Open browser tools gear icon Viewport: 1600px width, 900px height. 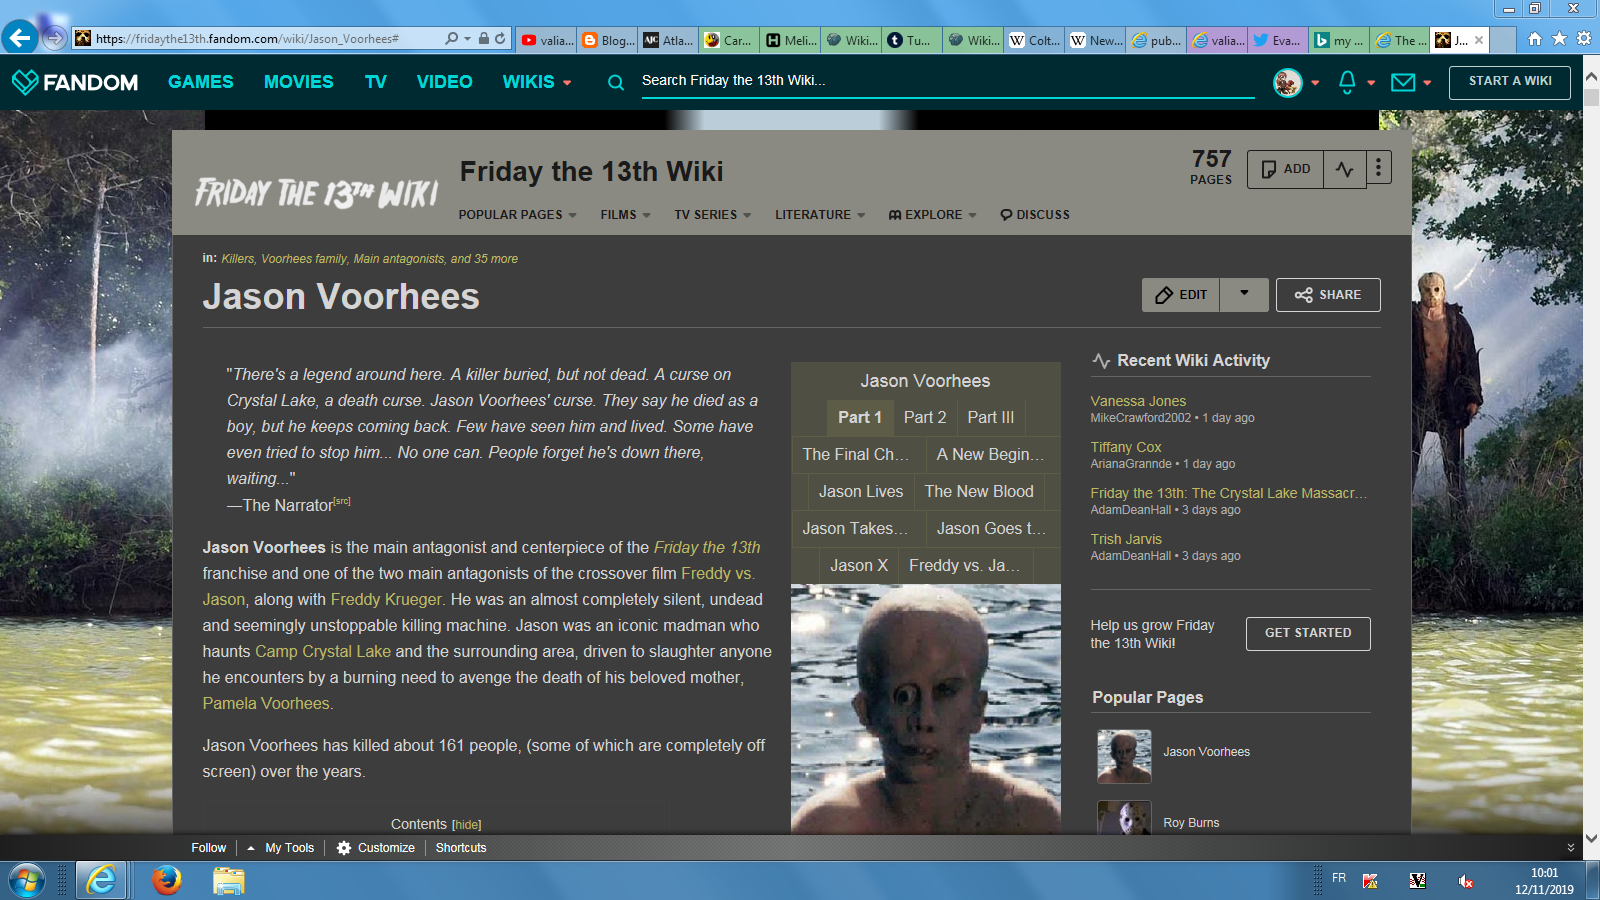(x=1584, y=39)
